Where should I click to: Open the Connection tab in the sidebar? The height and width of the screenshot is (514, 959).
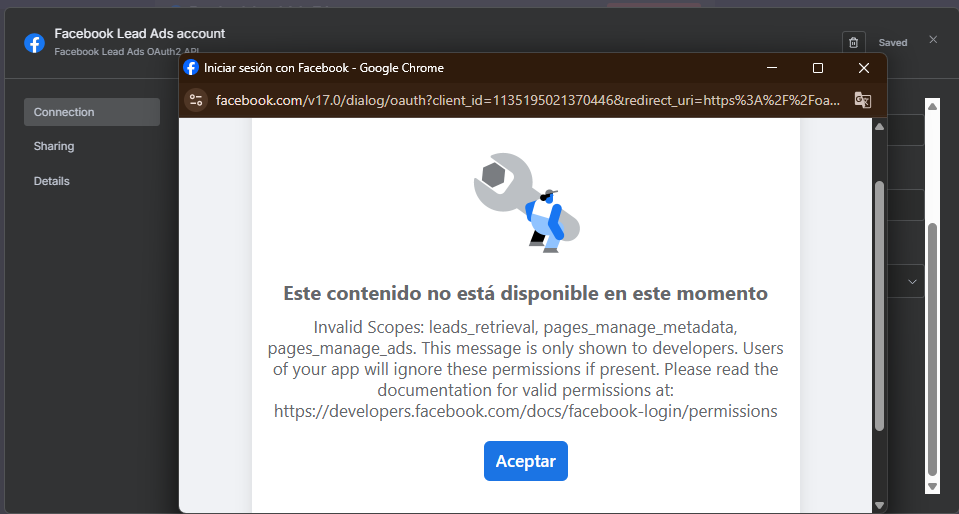click(x=92, y=112)
